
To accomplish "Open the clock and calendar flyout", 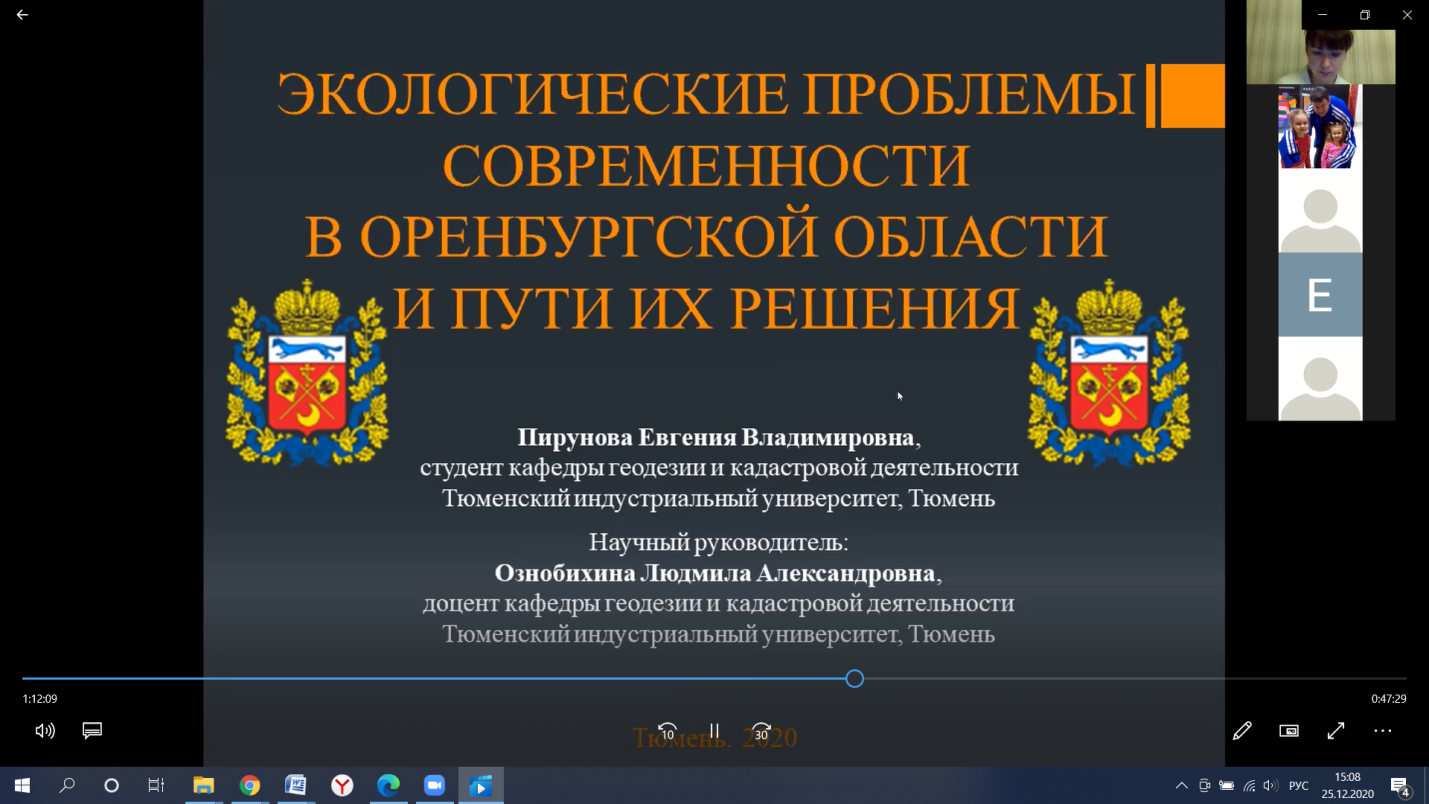I will [1348, 786].
